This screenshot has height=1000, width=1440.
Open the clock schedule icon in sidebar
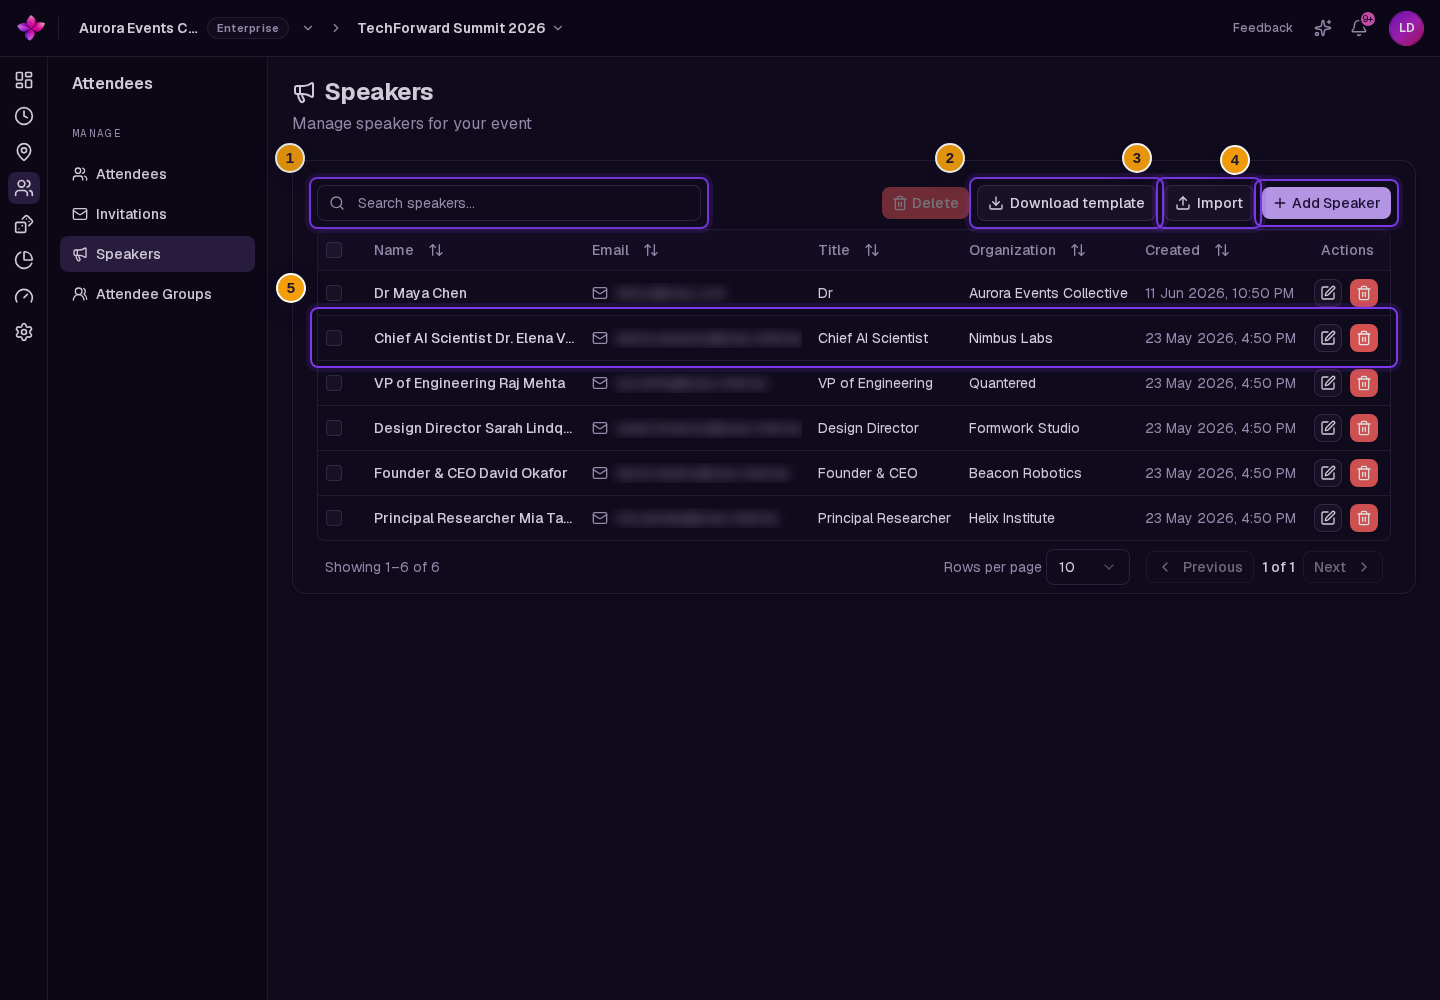click(24, 116)
